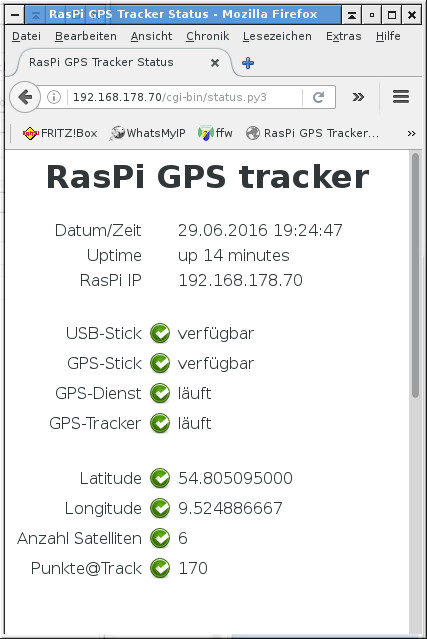Image resolution: width=427 pixels, height=639 pixels.
Task: Click the USB-Stick green check icon
Action: click(160, 333)
